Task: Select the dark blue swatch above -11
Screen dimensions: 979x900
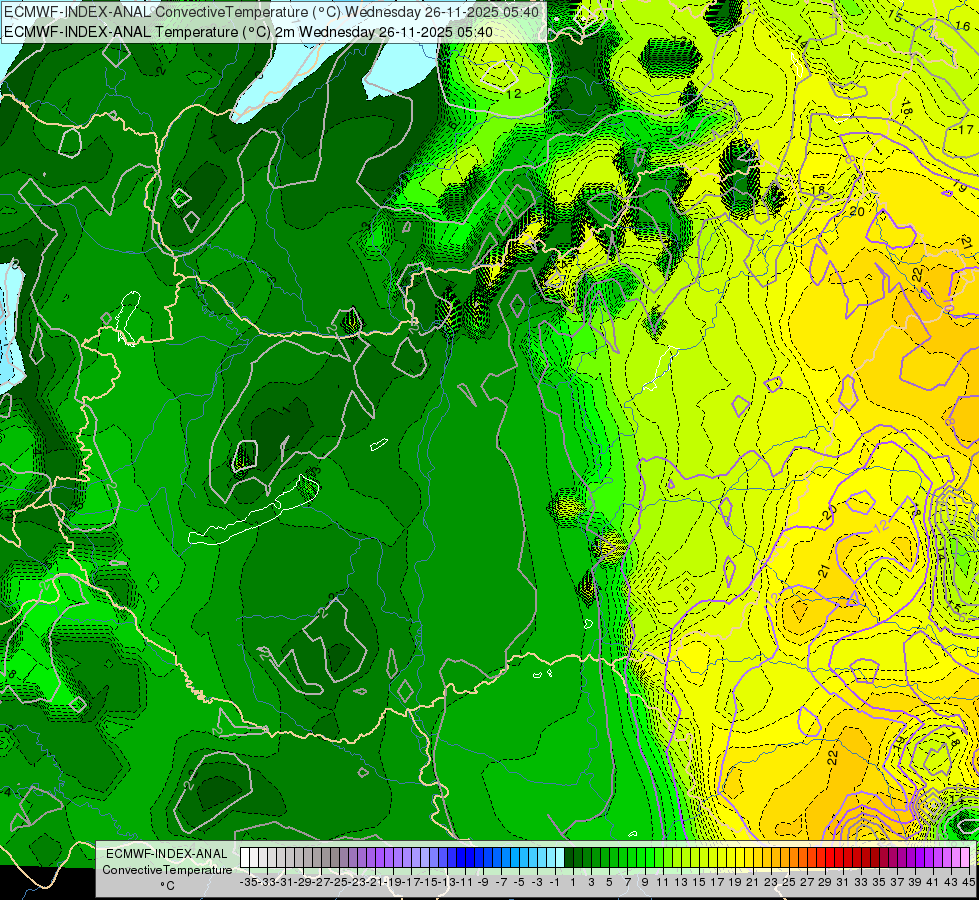Action: [x=462, y=857]
